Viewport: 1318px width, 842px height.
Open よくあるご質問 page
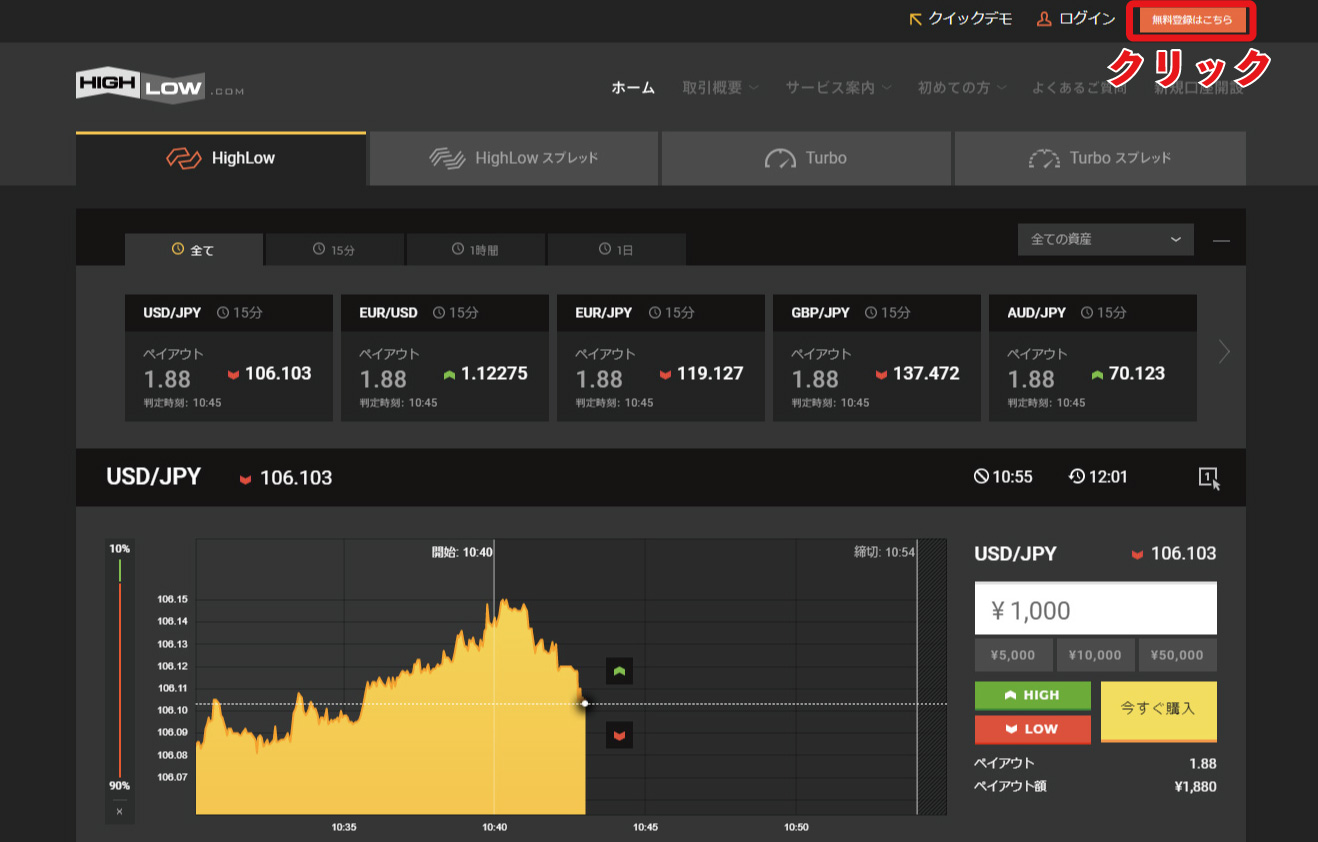[1079, 88]
